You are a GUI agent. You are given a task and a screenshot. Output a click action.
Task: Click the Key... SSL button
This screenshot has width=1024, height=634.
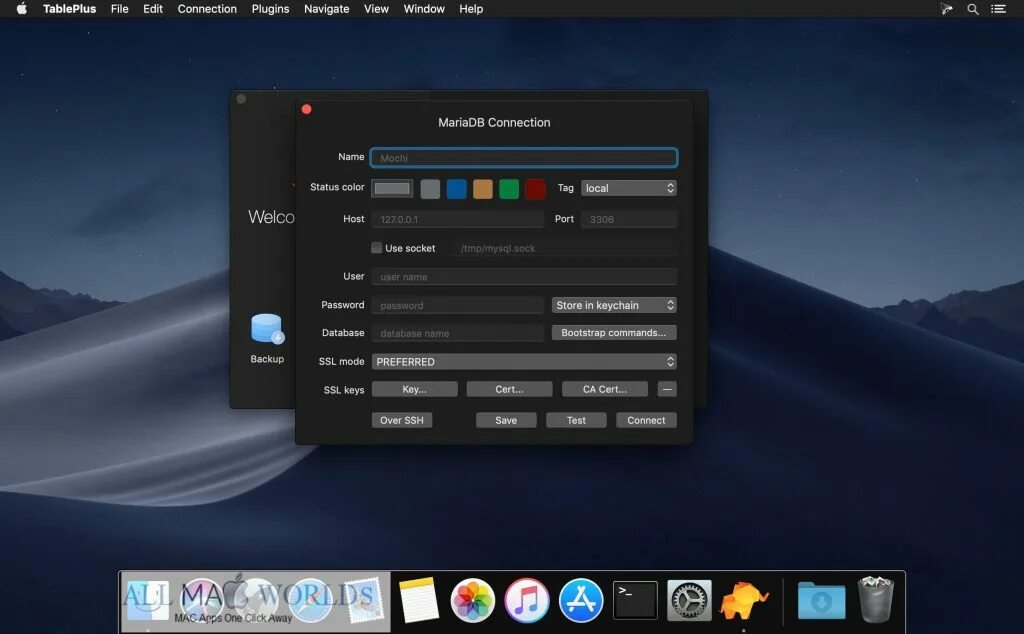(414, 389)
